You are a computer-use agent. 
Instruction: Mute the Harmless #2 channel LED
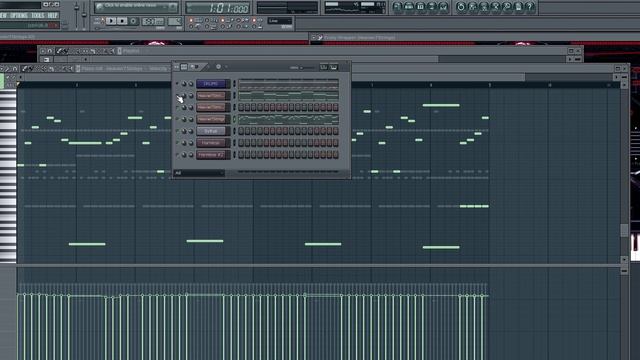[x=177, y=155]
